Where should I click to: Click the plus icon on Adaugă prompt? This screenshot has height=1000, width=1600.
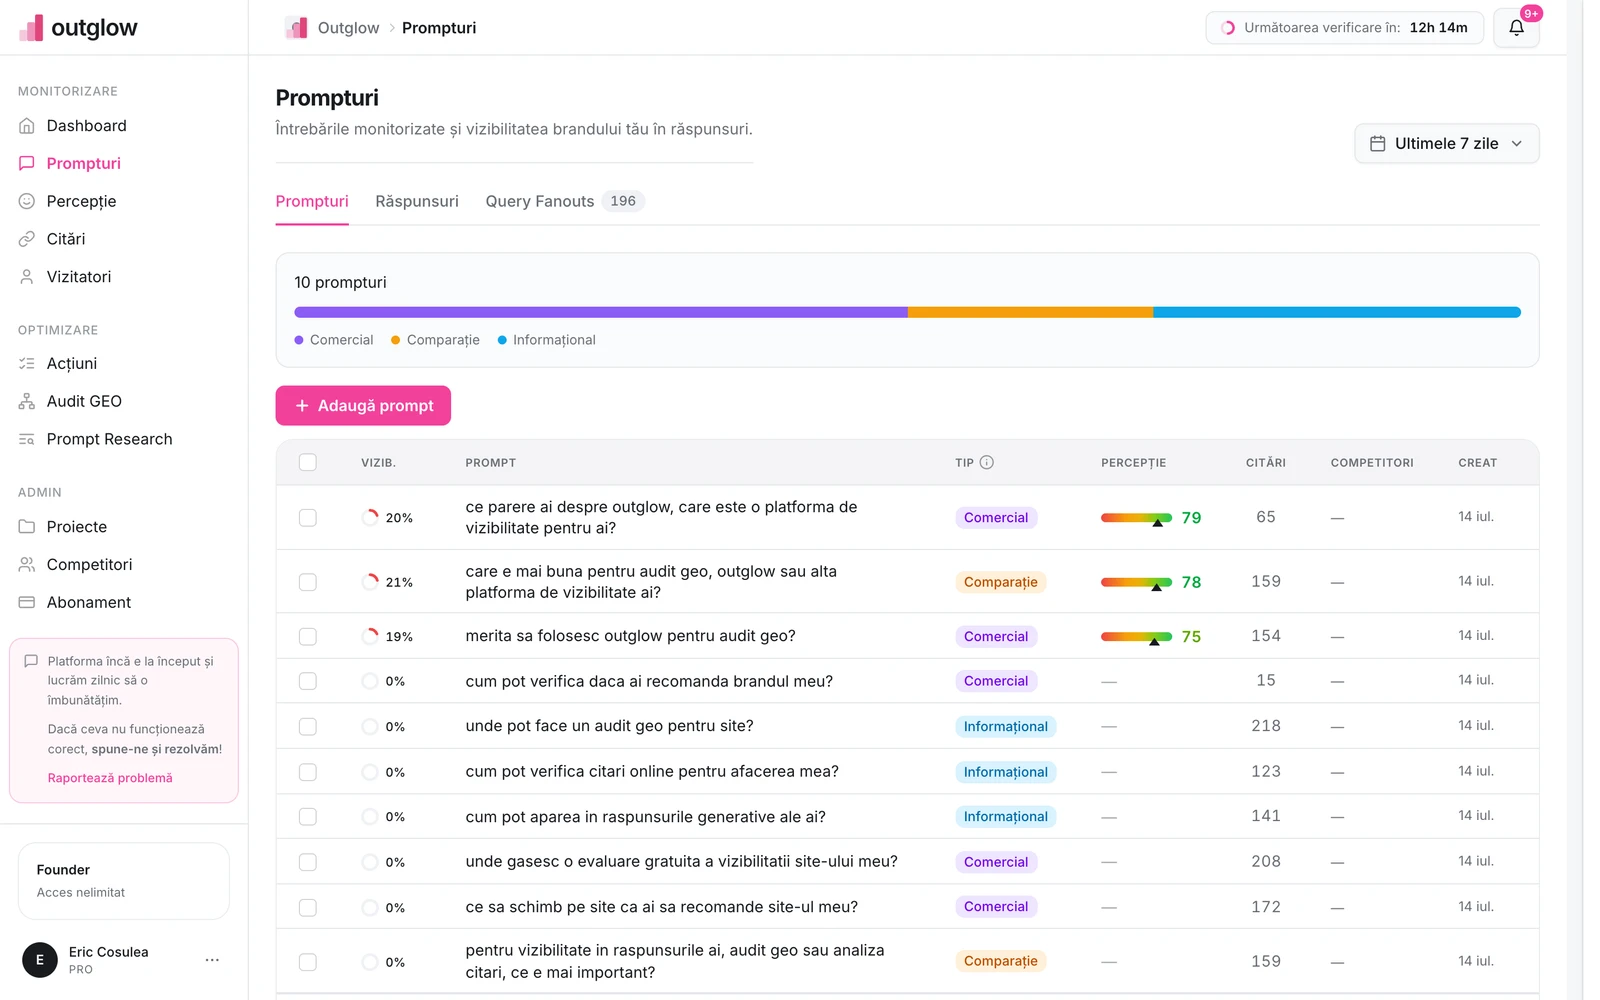pos(302,406)
